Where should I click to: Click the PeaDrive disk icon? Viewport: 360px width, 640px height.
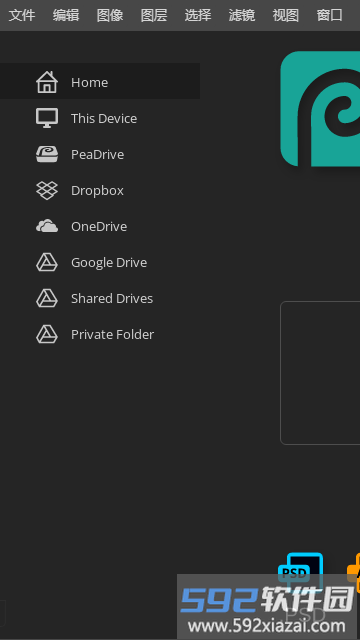[x=47, y=154]
